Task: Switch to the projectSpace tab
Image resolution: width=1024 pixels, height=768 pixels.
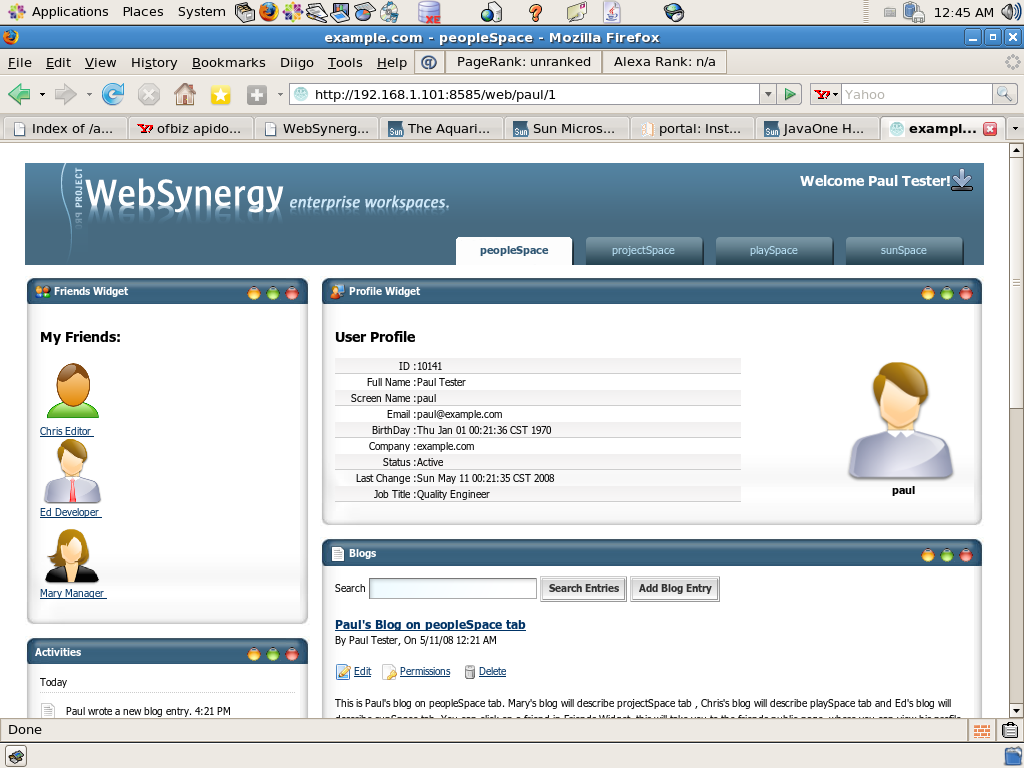Action: click(643, 250)
